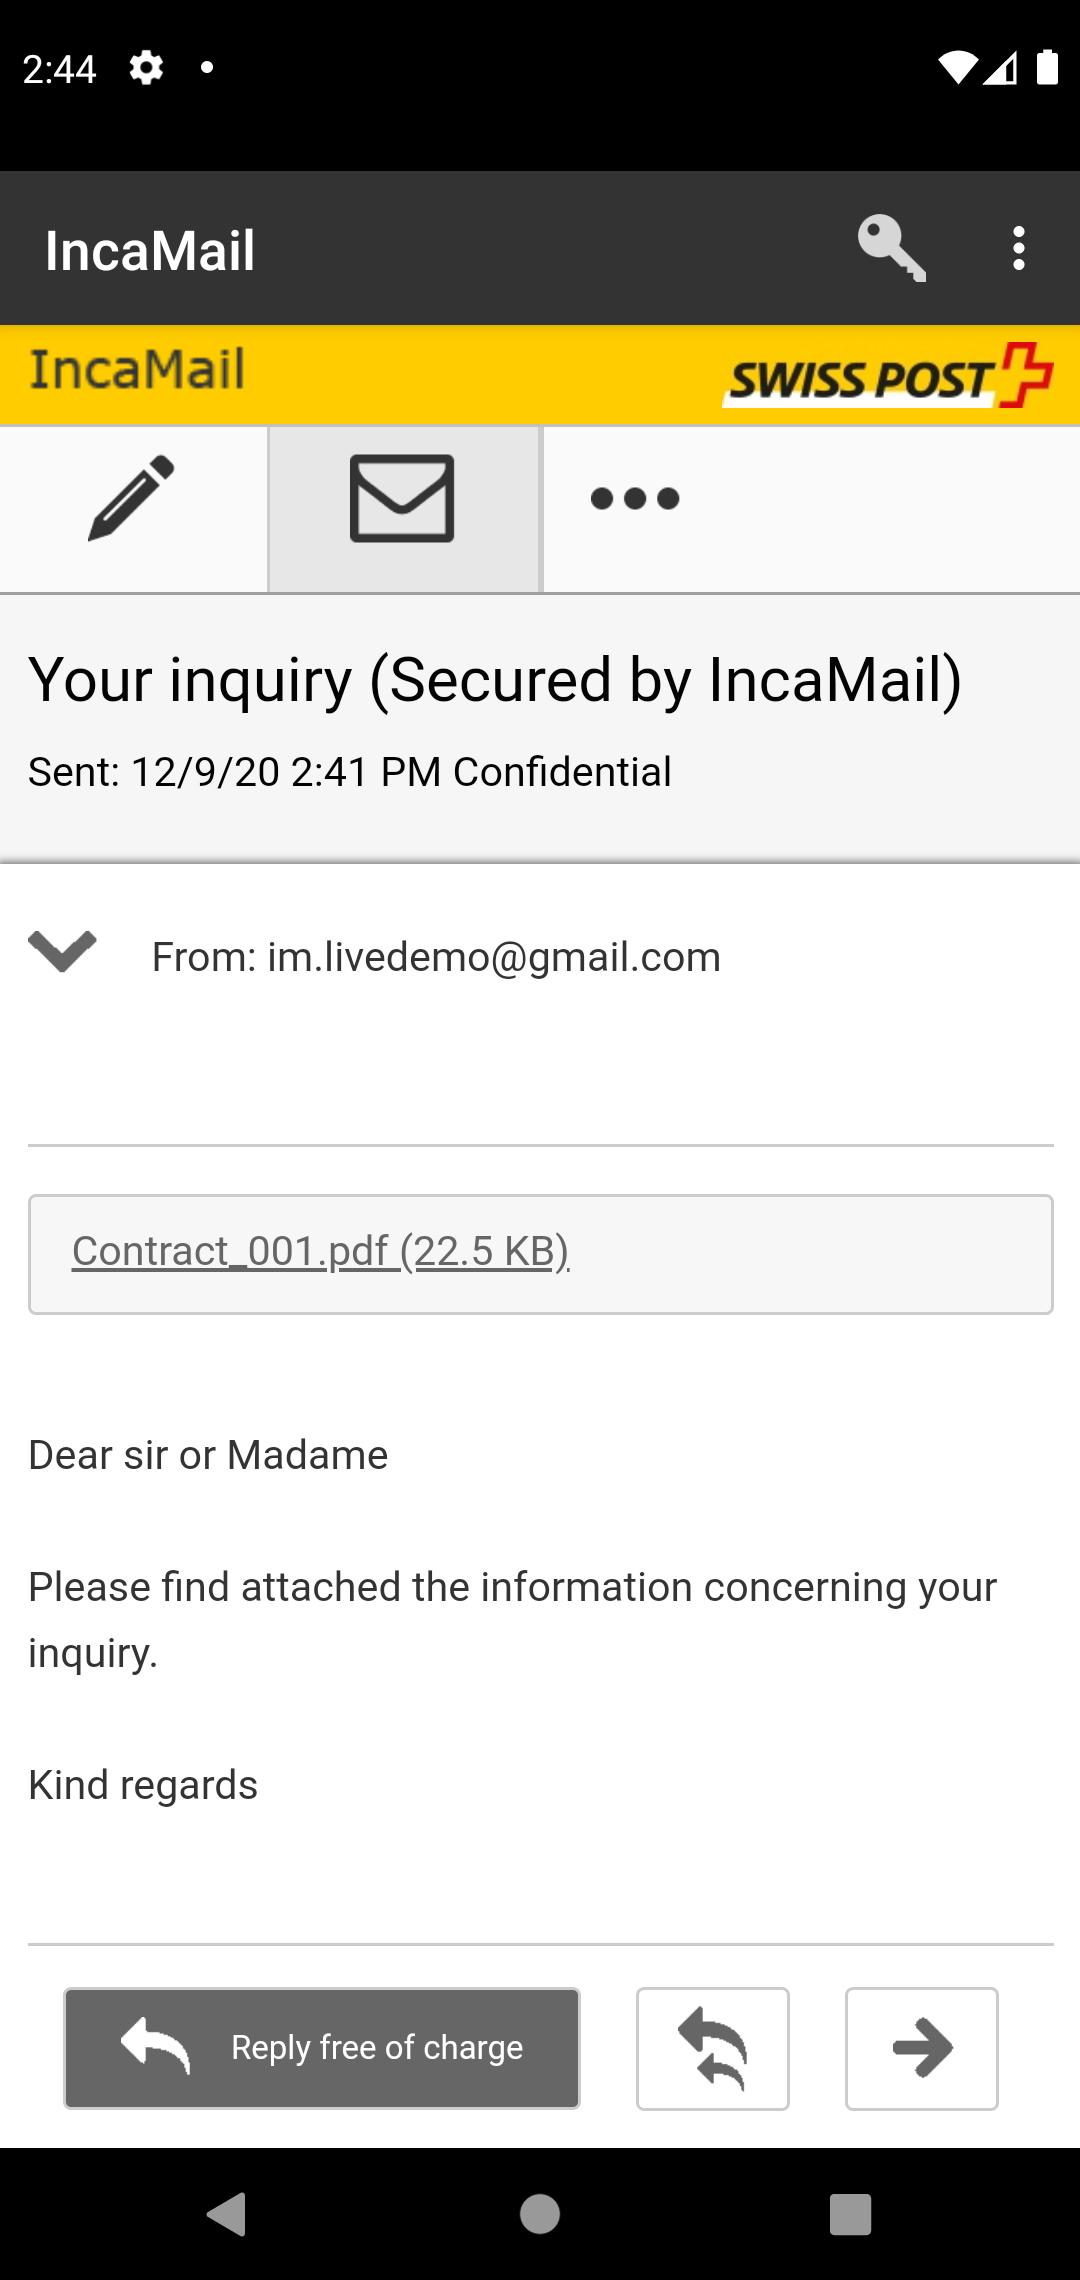Image resolution: width=1080 pixels, height=2280 pixels.
Task: Tap the forward arrow icon
Action: [x=921, y=2048]
